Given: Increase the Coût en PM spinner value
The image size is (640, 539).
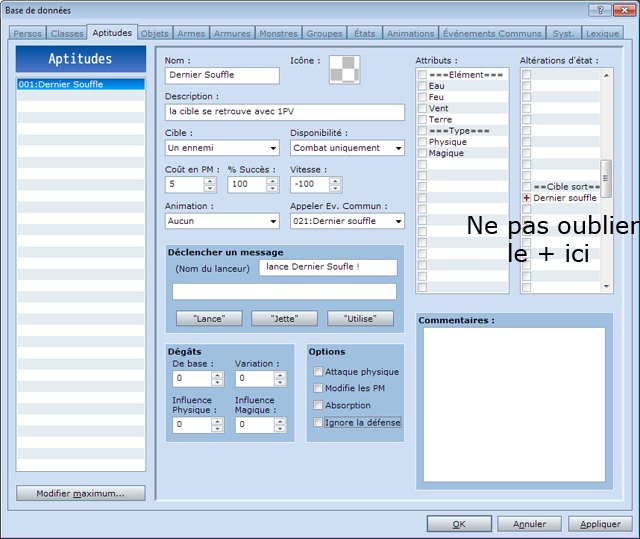Looking at the screenshot, I should (210, 181).
